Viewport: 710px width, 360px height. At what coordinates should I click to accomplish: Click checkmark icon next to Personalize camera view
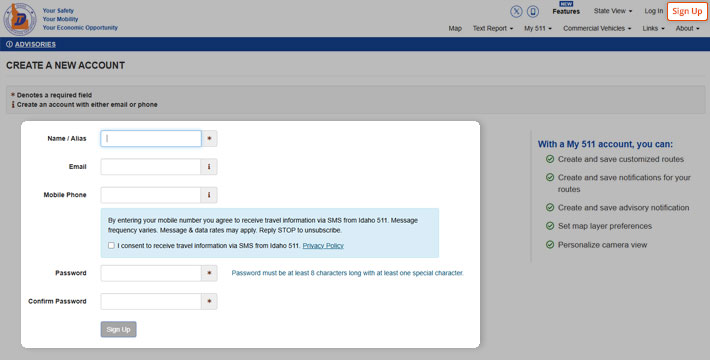point(550,245)
